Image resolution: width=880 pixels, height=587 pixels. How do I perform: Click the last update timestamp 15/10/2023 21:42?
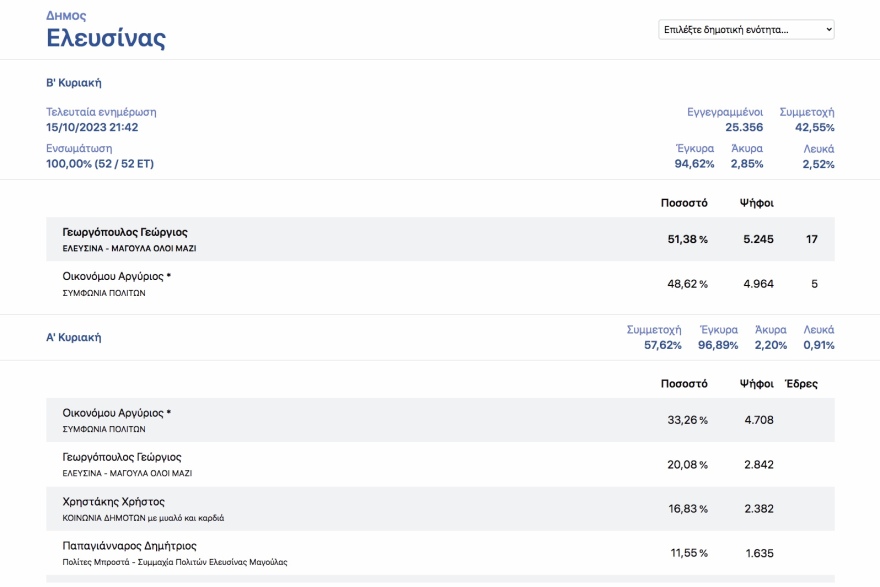point(92,127)
